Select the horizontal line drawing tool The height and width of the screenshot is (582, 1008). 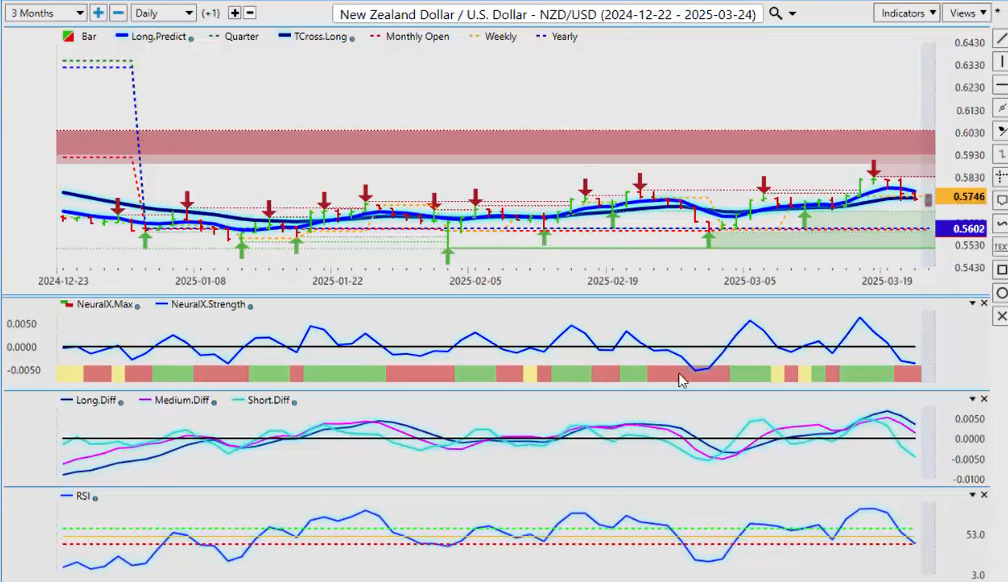(1001, 86)
